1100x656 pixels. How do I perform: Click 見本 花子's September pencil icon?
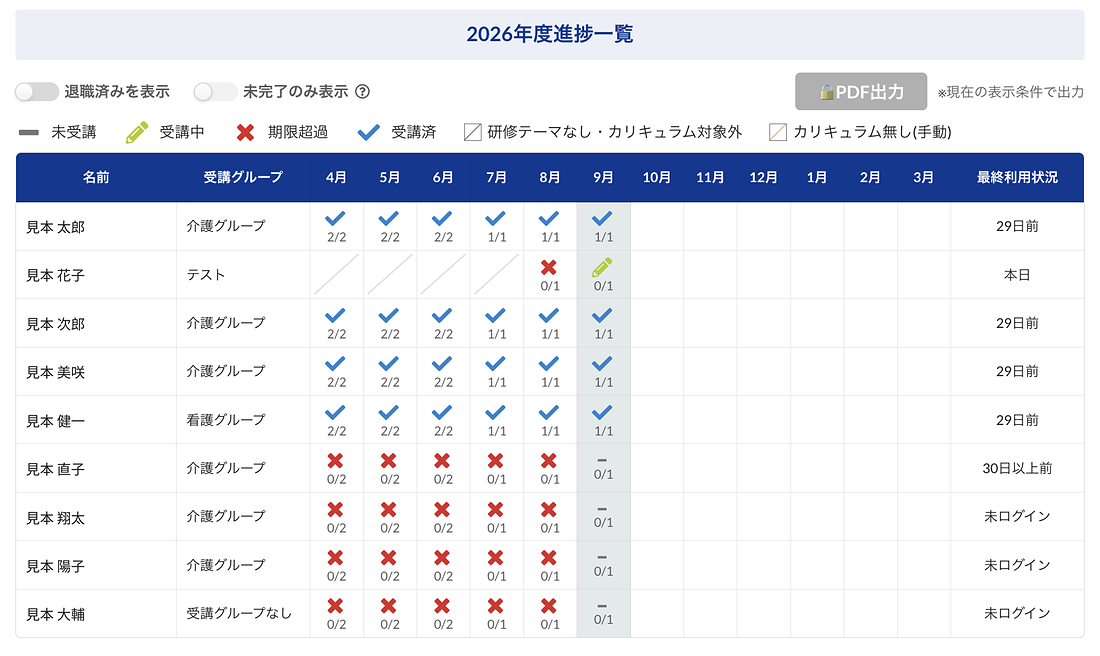(x=602, y=267)
